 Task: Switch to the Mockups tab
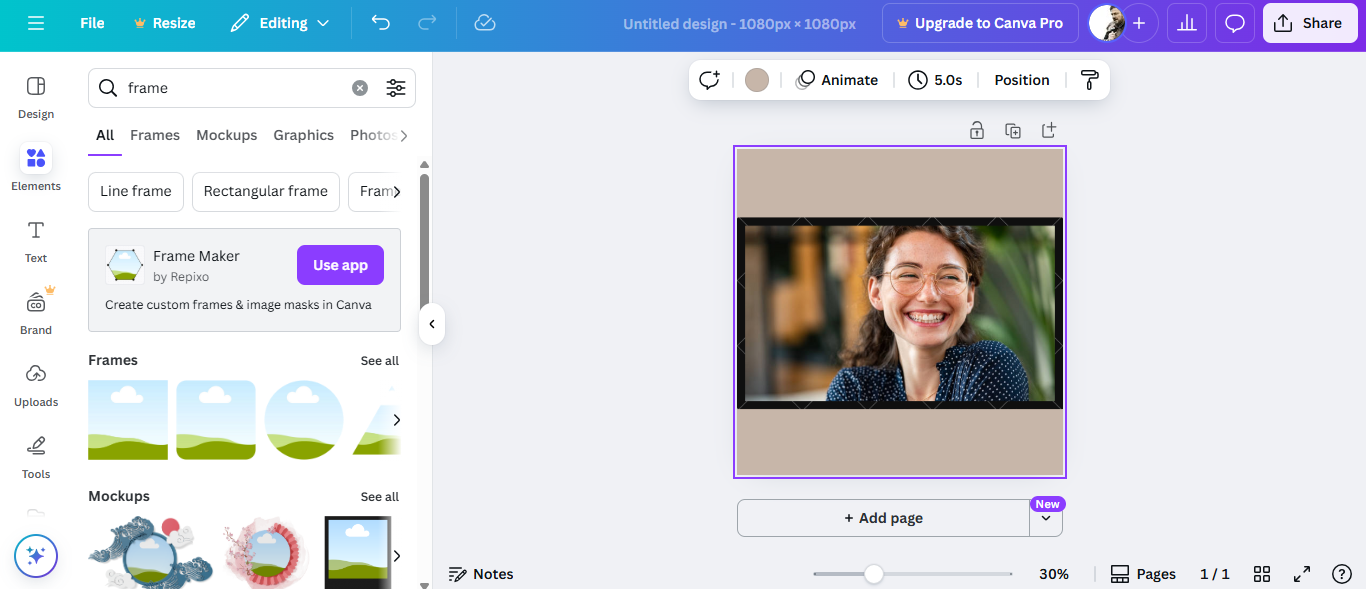[226, 135]
